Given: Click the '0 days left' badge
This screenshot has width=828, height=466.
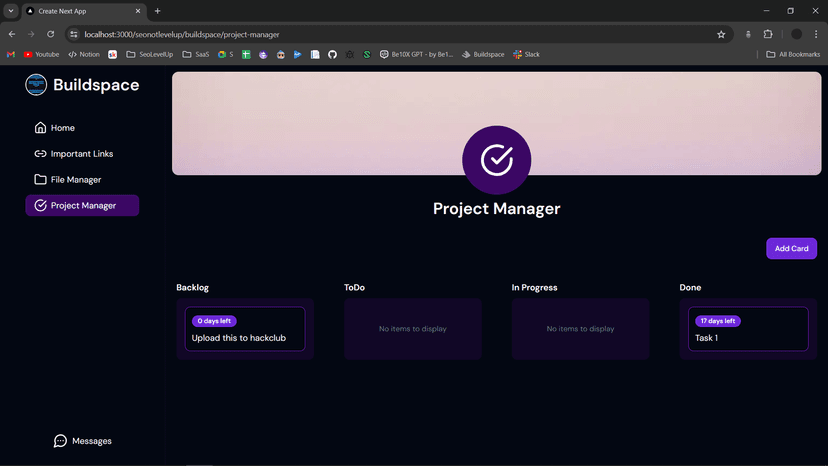Looking at the screenshot, I should (214, 321).
